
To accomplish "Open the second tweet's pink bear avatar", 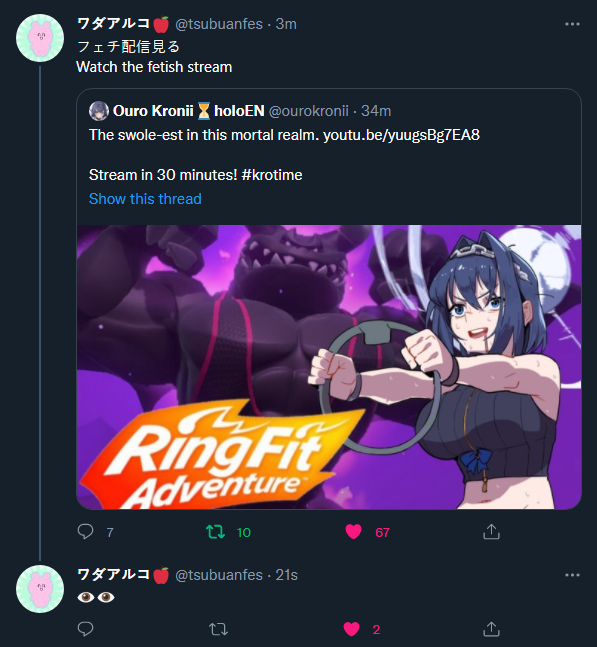I will (40, 589).
